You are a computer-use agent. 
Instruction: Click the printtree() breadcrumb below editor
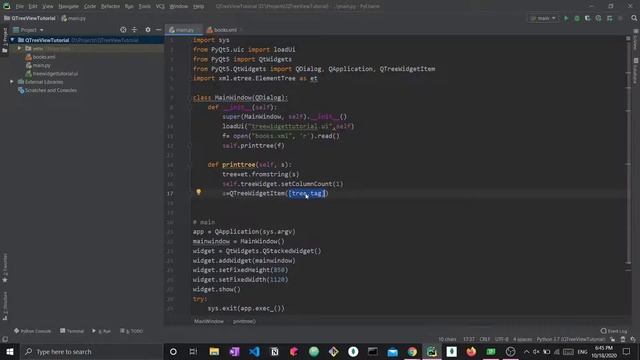tap(244, 321)
